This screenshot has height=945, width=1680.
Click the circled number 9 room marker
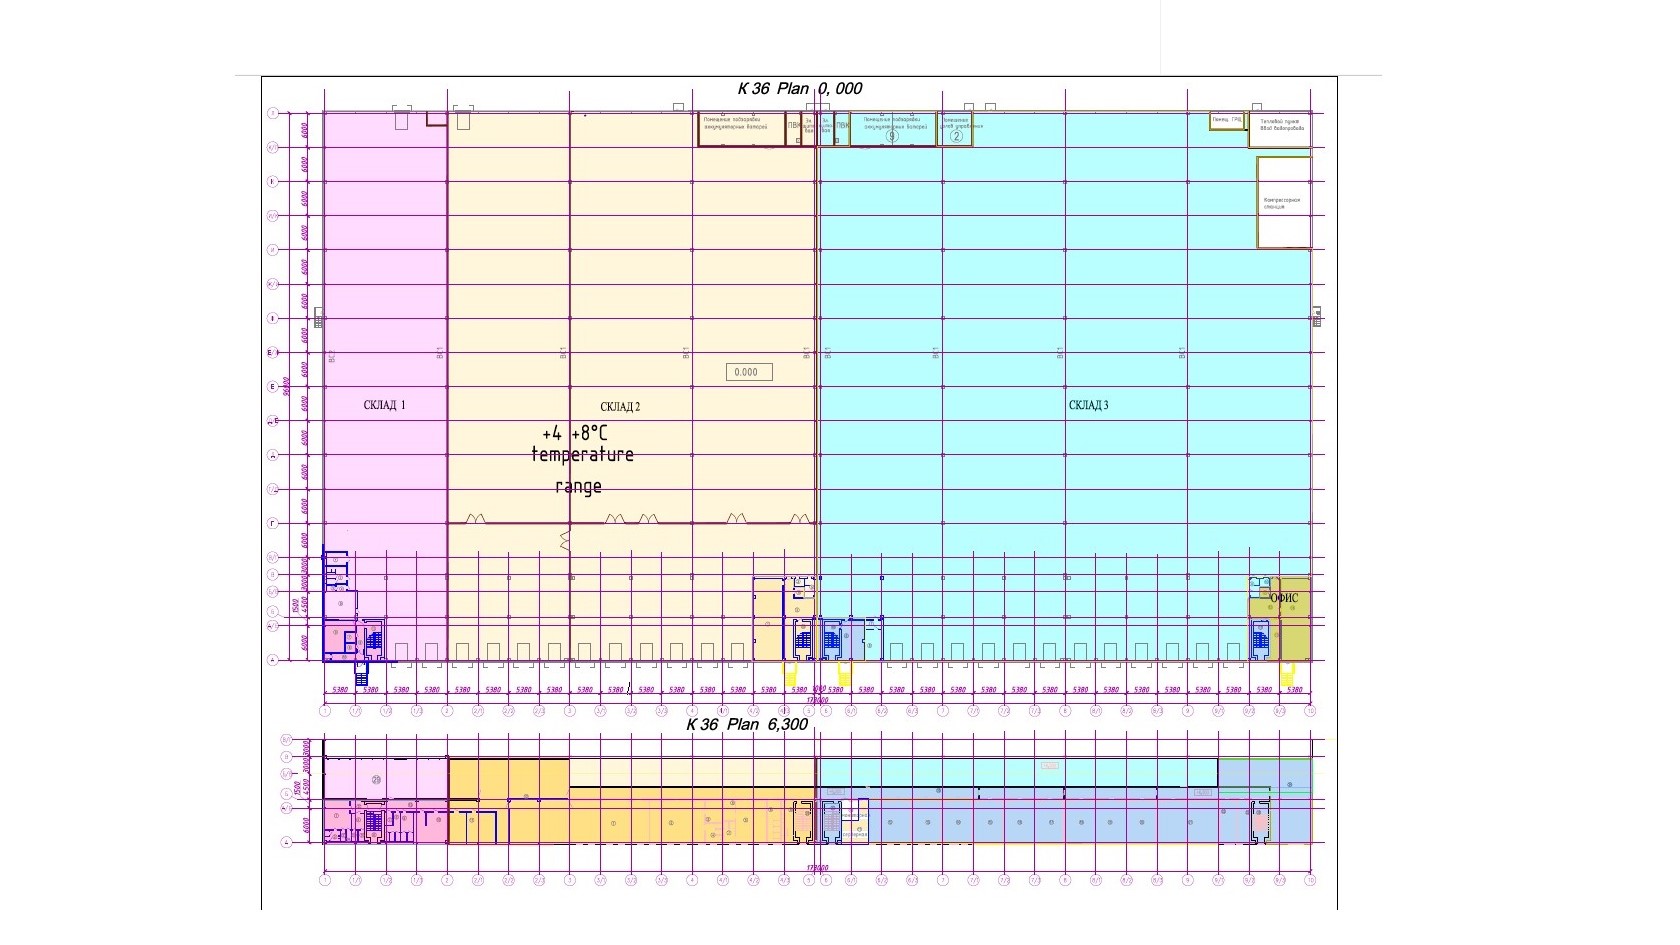pyautogui.click(x=892, y=137)
